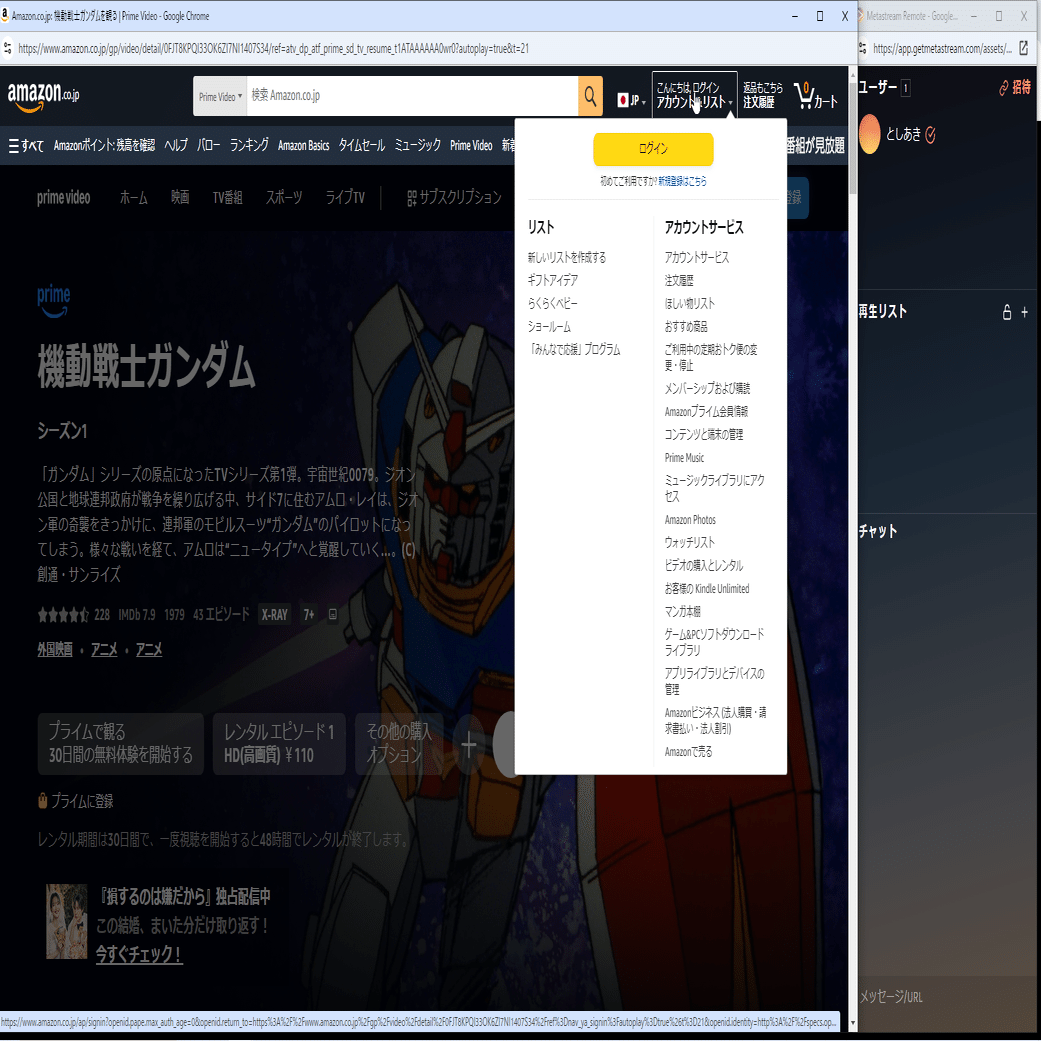Select Amazon Photos in account services
Image resolution: width=1041 pixels, height=1041 pixels.
(x=690, y=520)
